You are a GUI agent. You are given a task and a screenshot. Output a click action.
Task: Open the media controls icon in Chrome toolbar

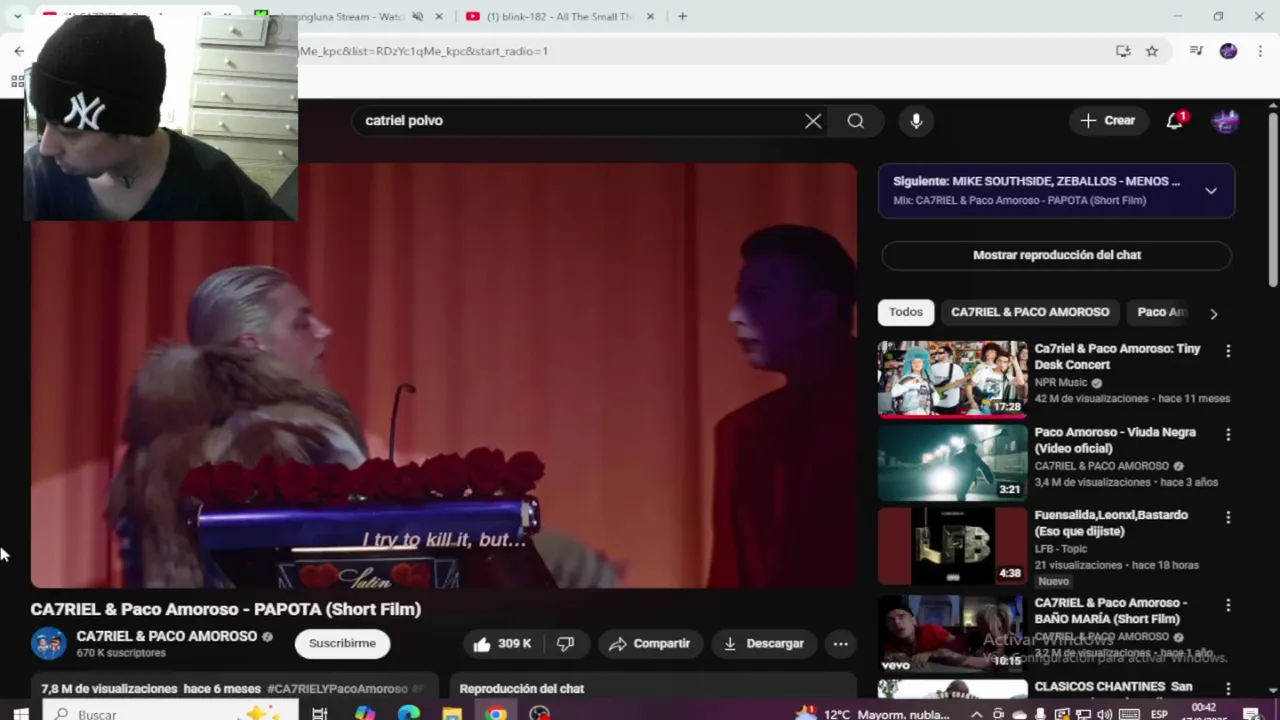[x=1196, y=51]
